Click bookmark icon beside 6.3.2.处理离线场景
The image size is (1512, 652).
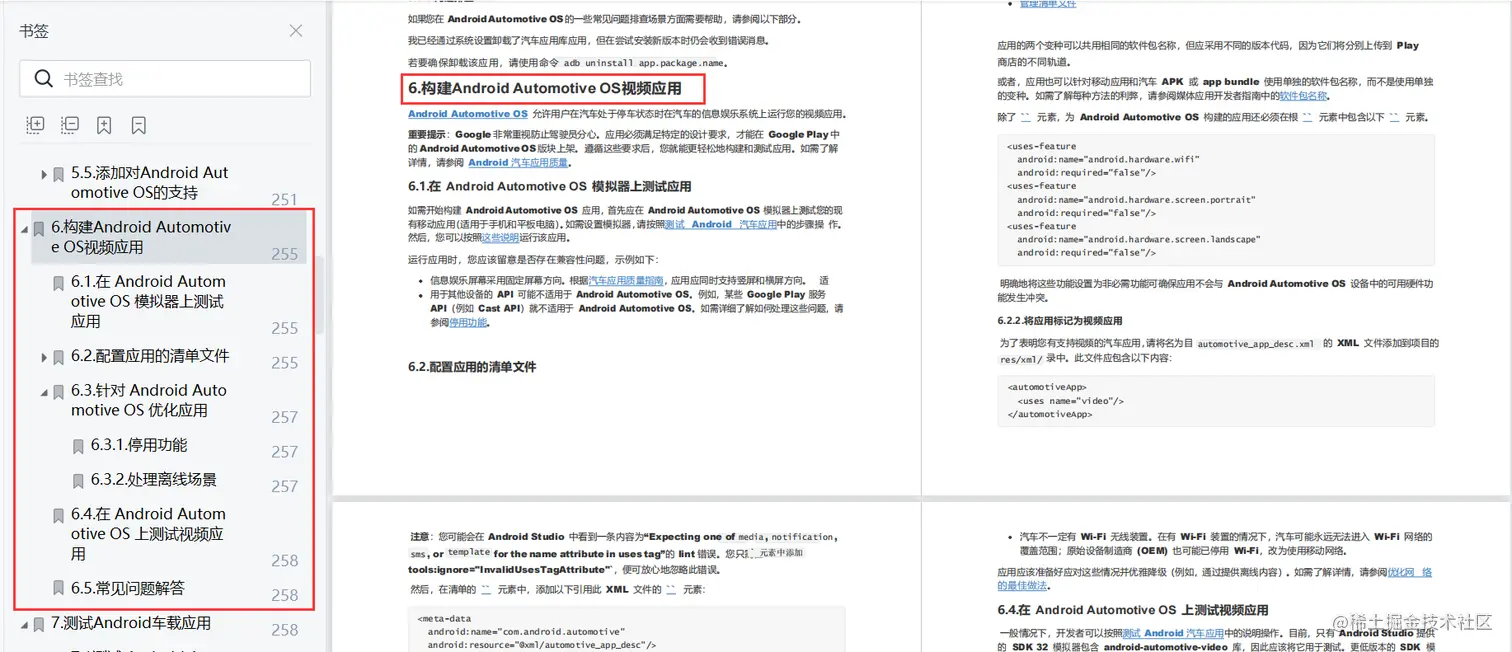point(78,481)
